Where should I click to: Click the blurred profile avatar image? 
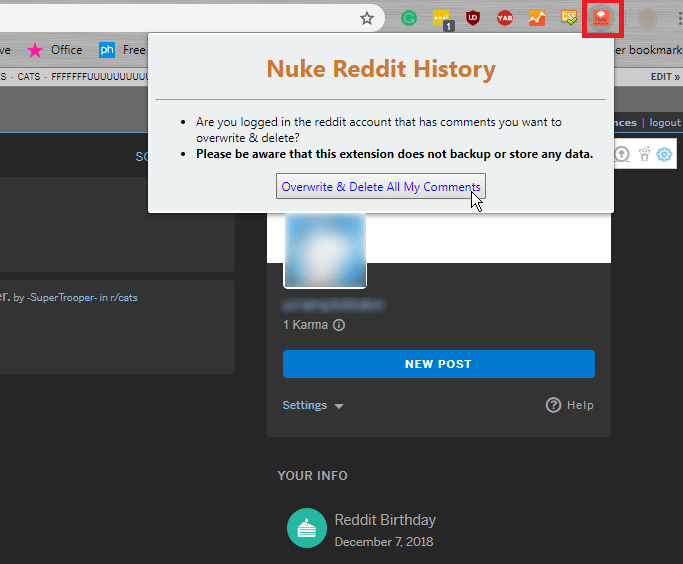pos(325,250)
